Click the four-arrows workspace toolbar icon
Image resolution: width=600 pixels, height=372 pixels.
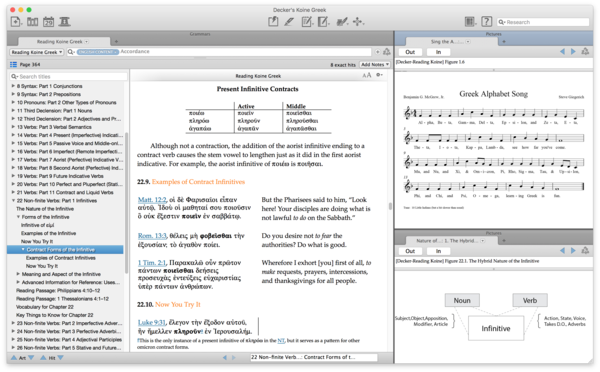click(x=358, y=22)
